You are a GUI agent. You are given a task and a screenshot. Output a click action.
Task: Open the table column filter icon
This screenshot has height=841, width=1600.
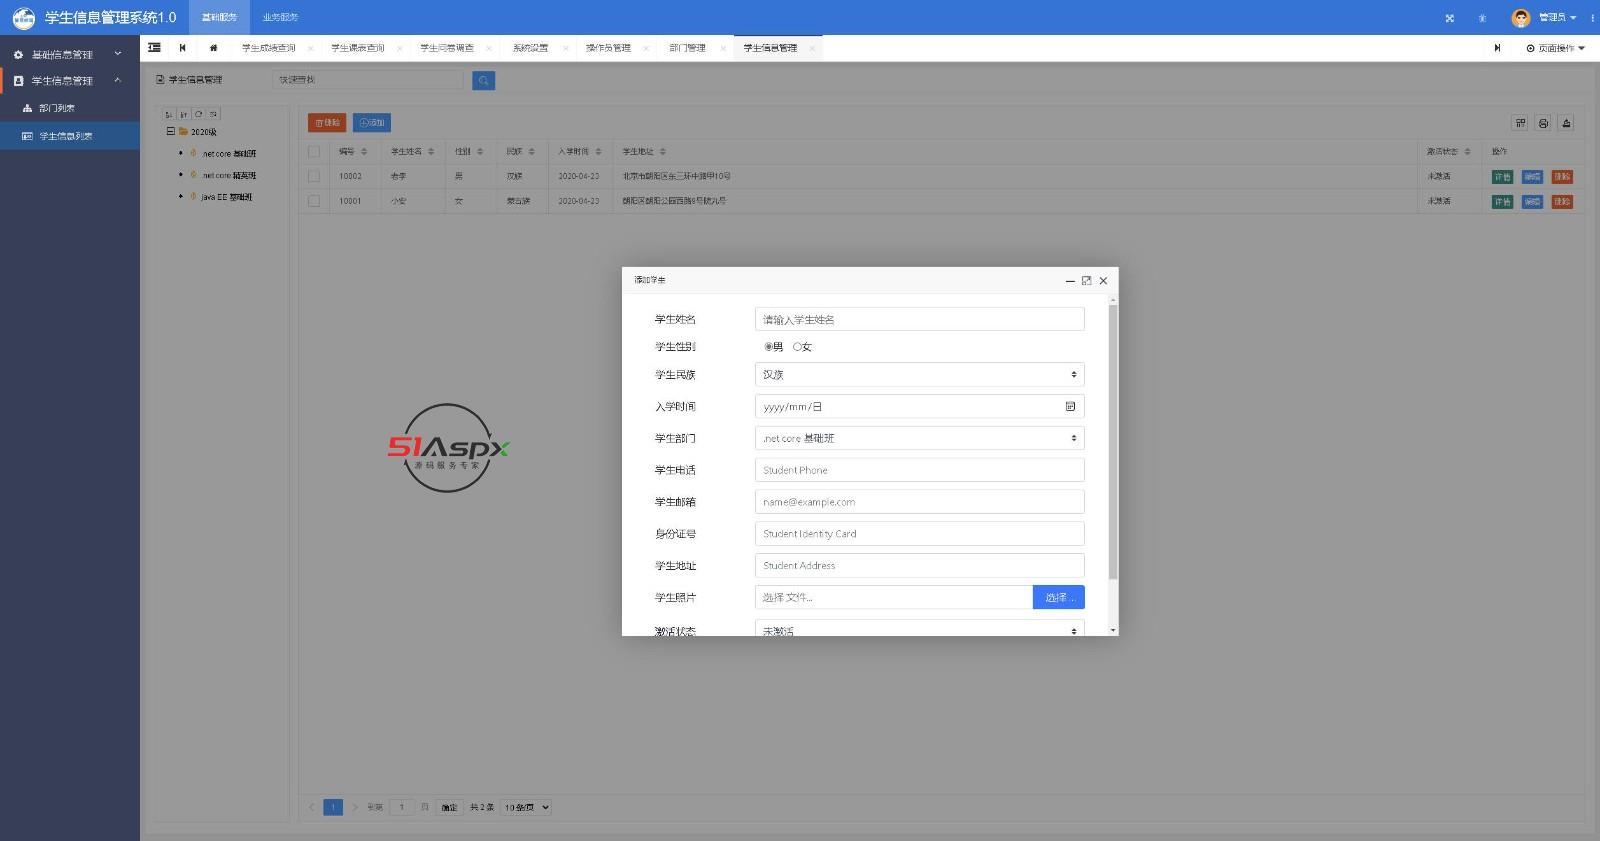(x=1520, y=123)
